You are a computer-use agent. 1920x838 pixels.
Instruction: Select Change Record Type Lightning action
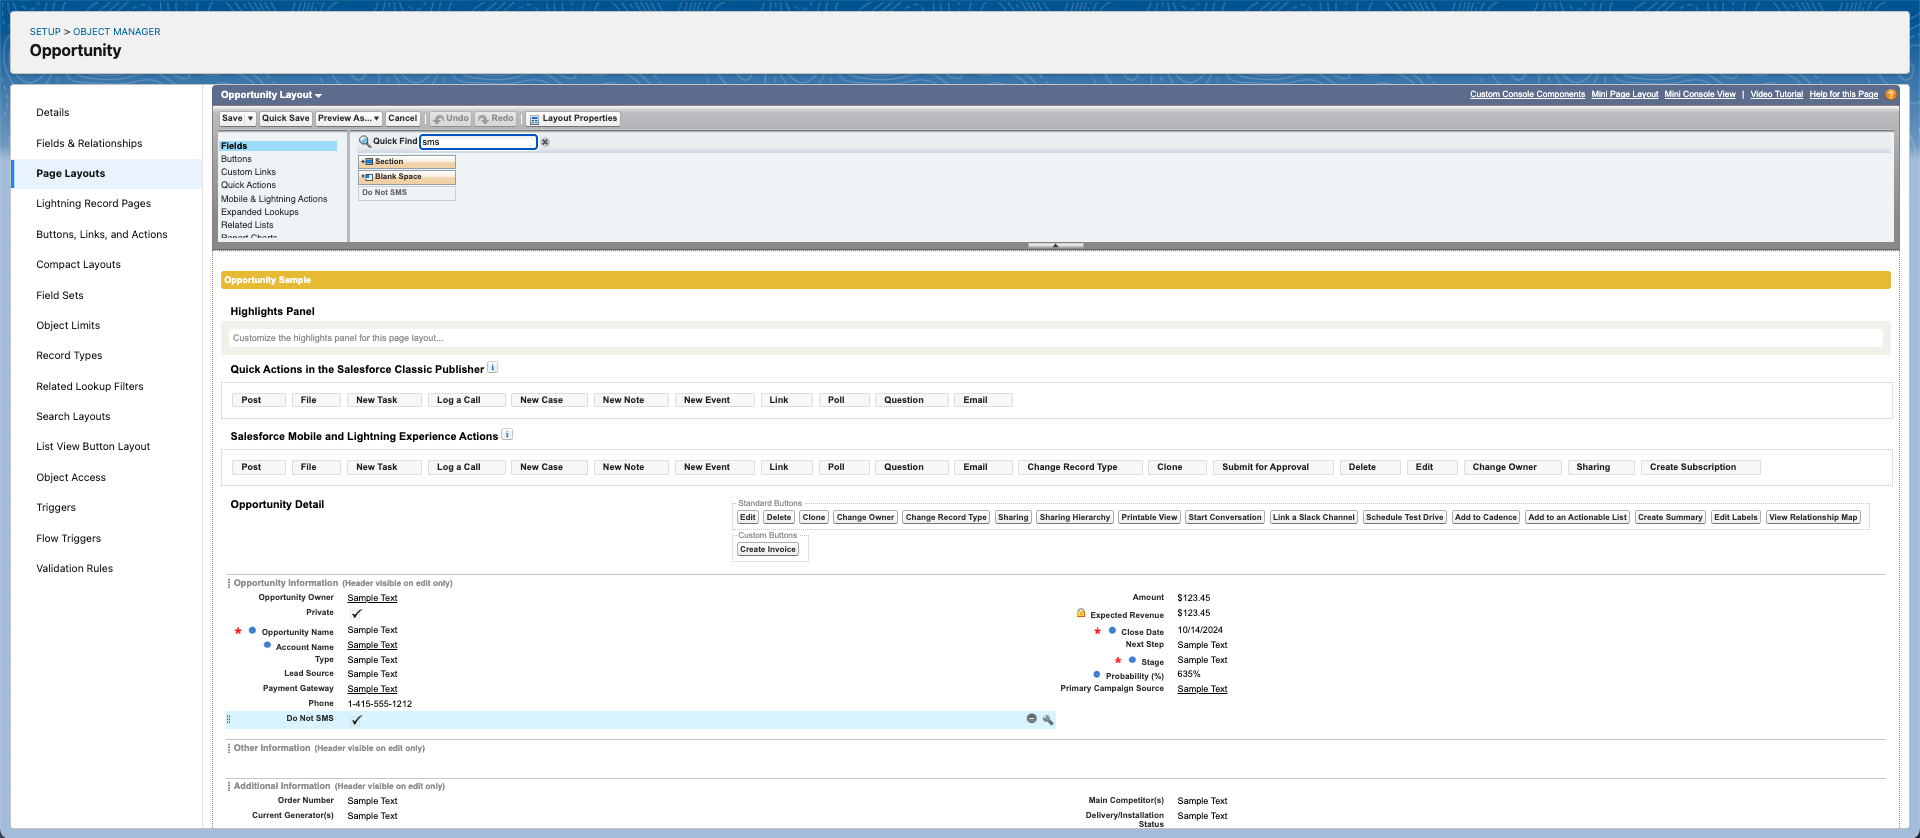coord(1080,467)
